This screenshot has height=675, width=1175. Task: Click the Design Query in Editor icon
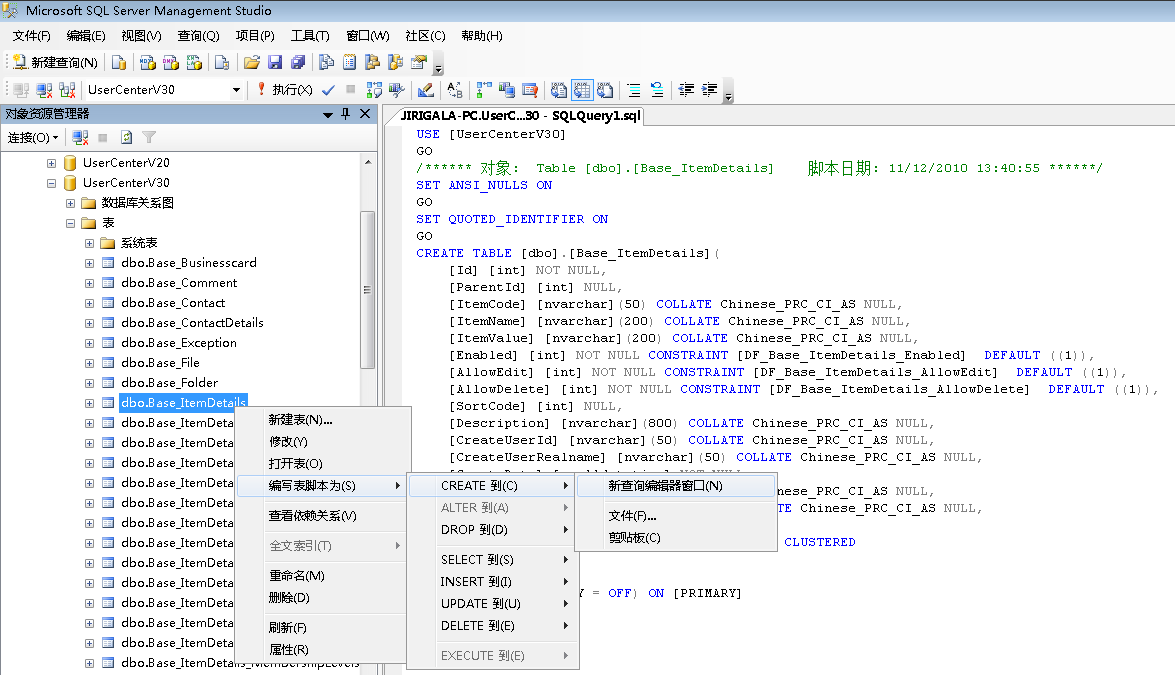tap(426, 90)
